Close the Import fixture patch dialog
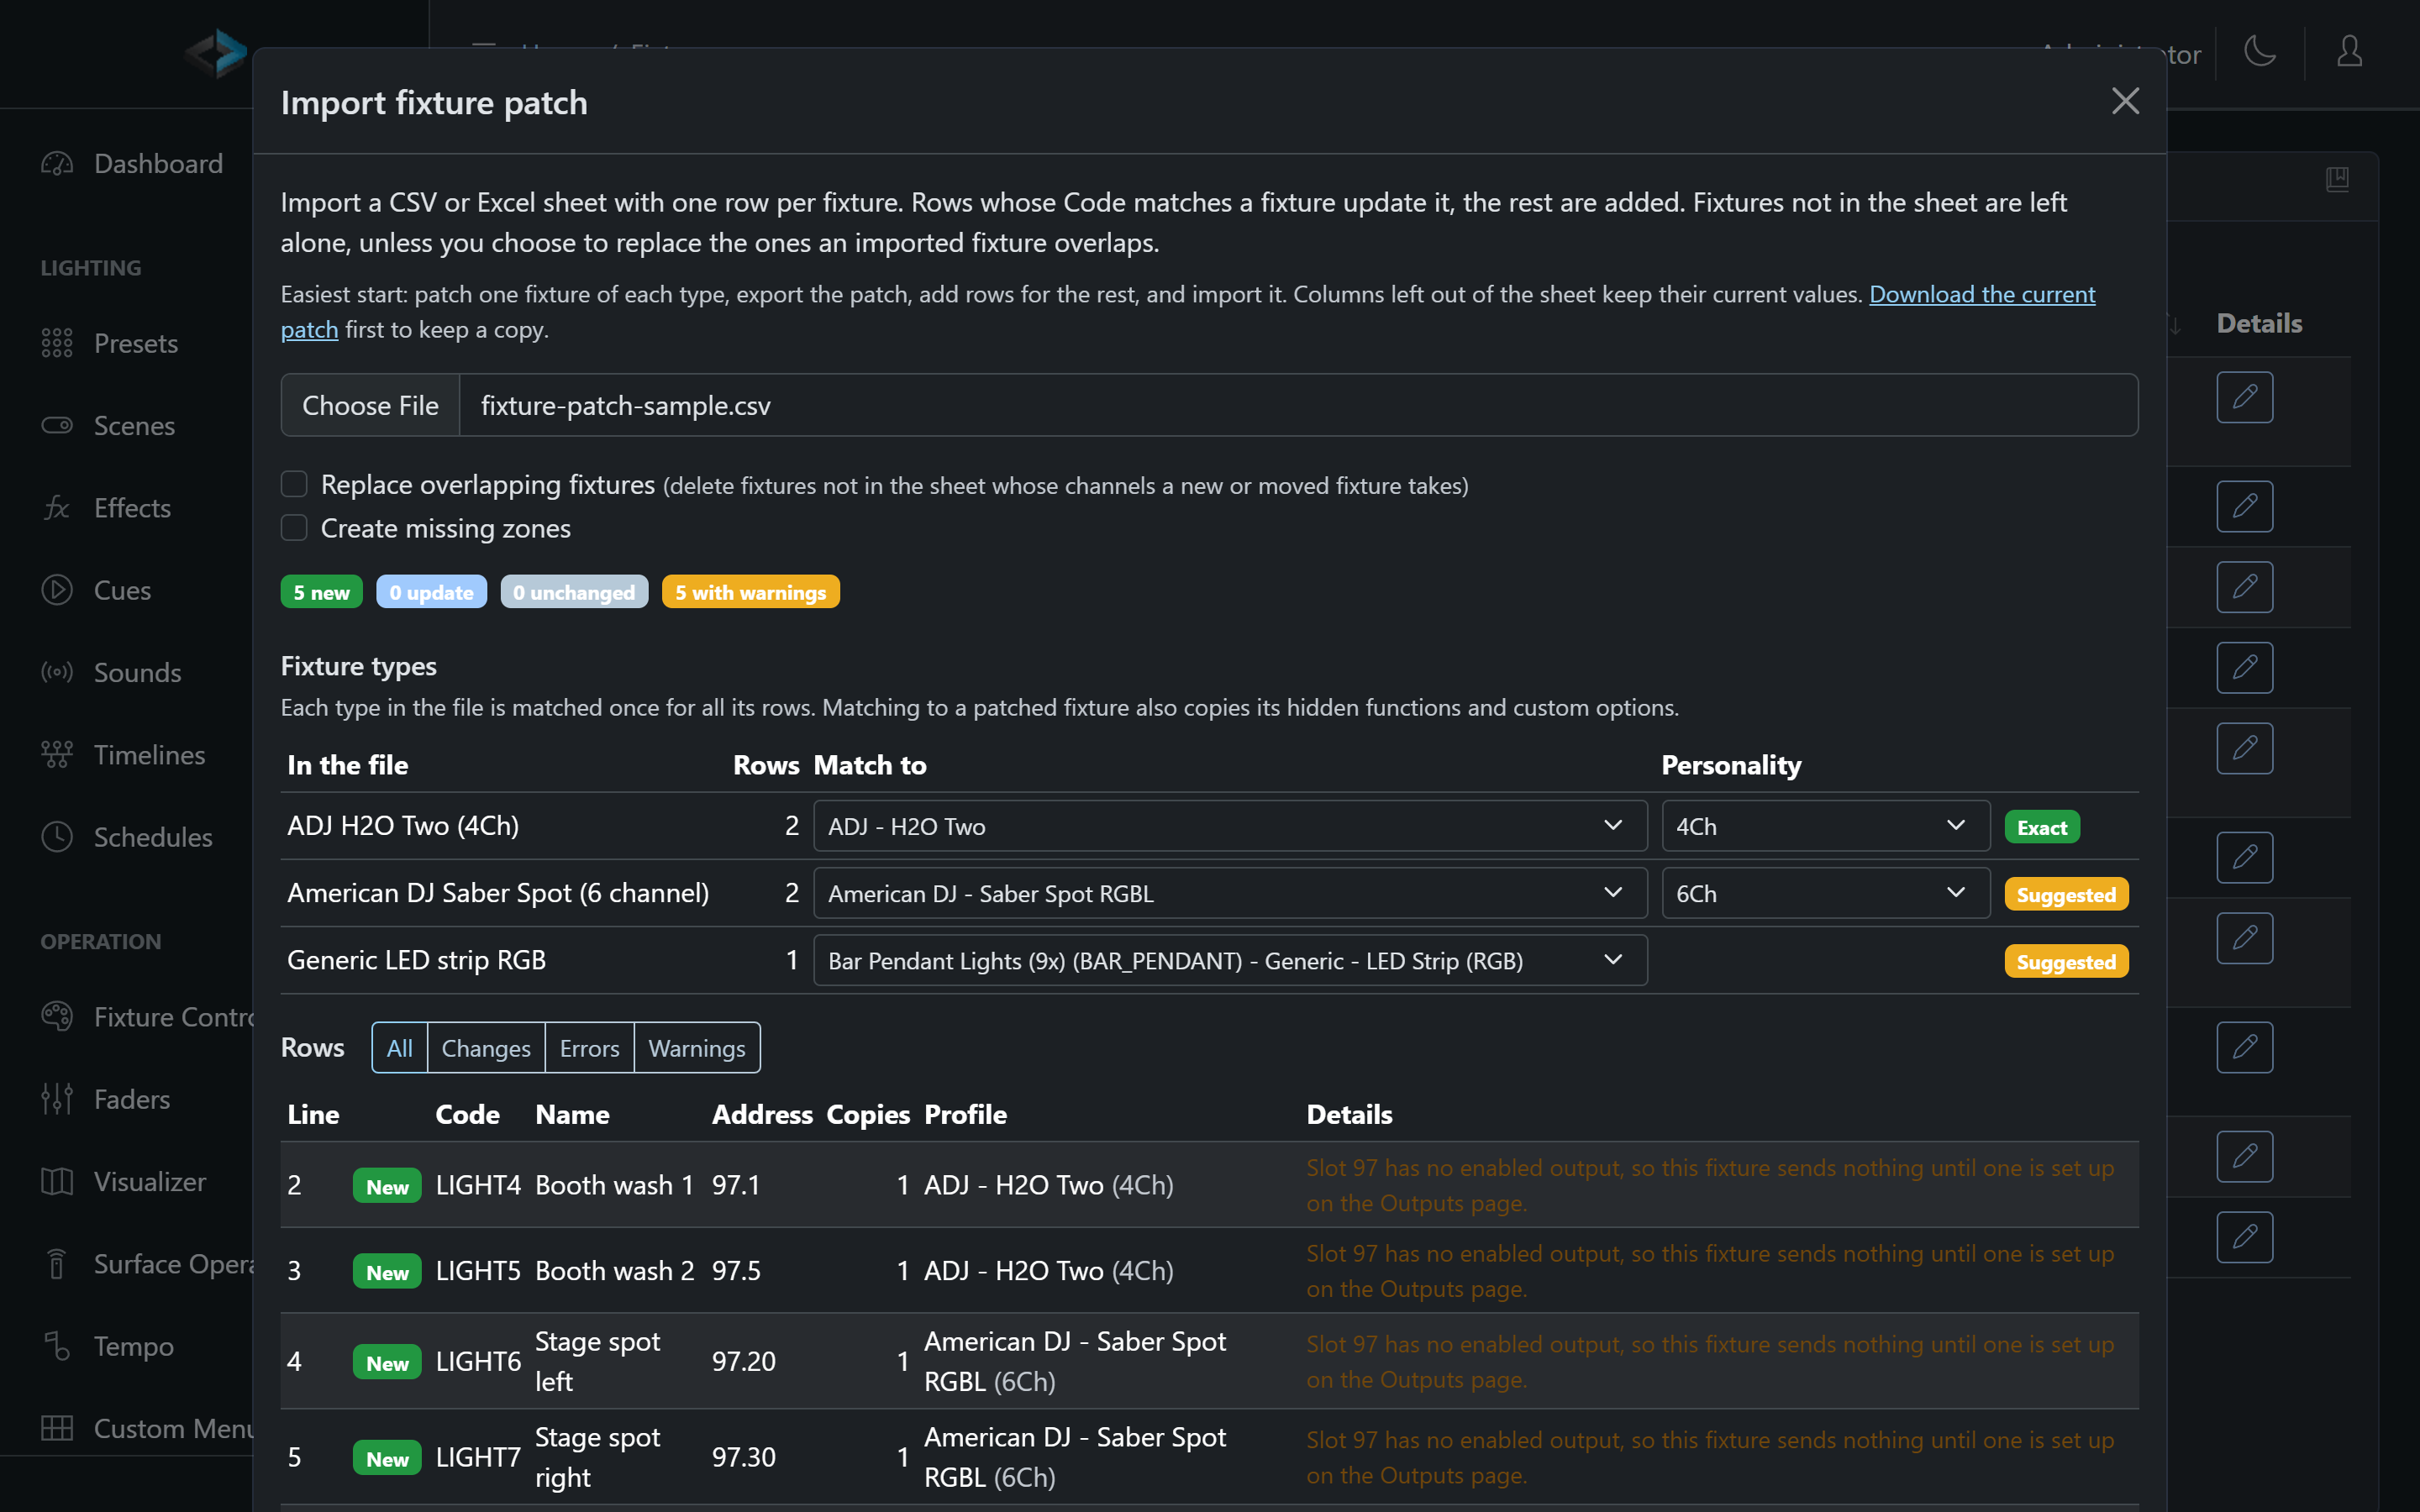The height and width of the screenshot is (1512, 2420). pos(2125,101)
